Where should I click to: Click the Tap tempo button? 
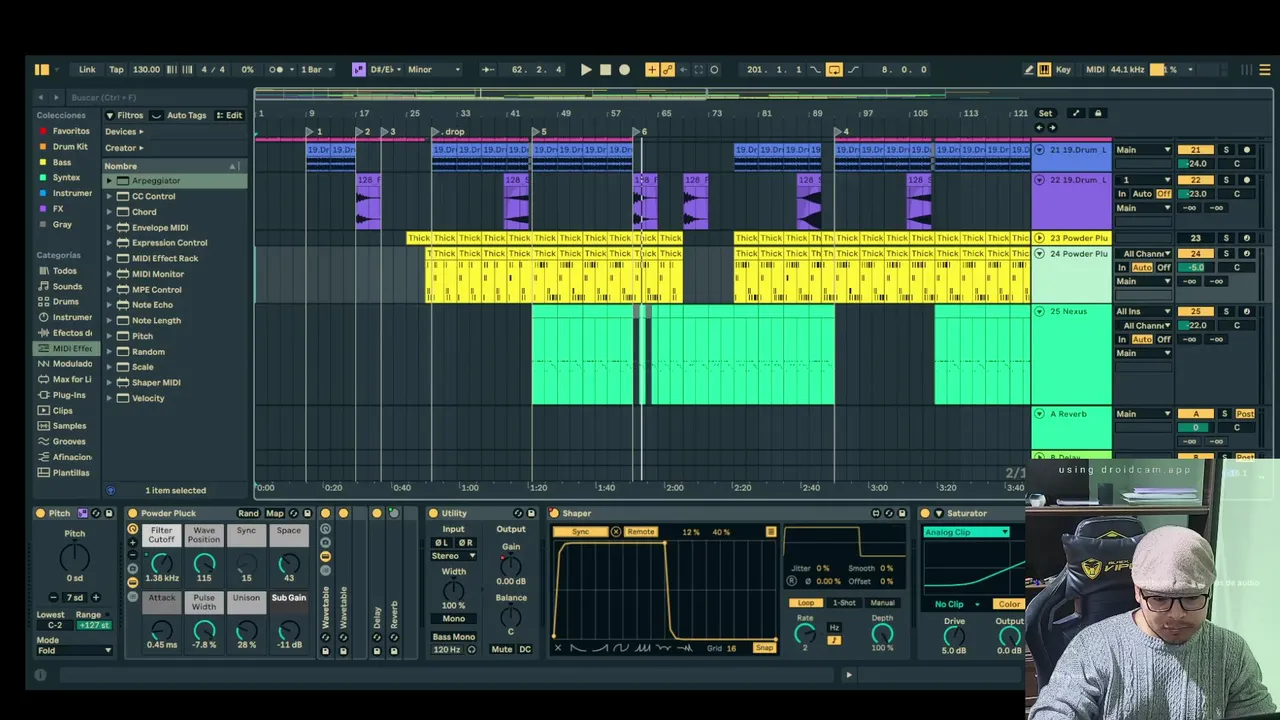click(x=116, y=70)
